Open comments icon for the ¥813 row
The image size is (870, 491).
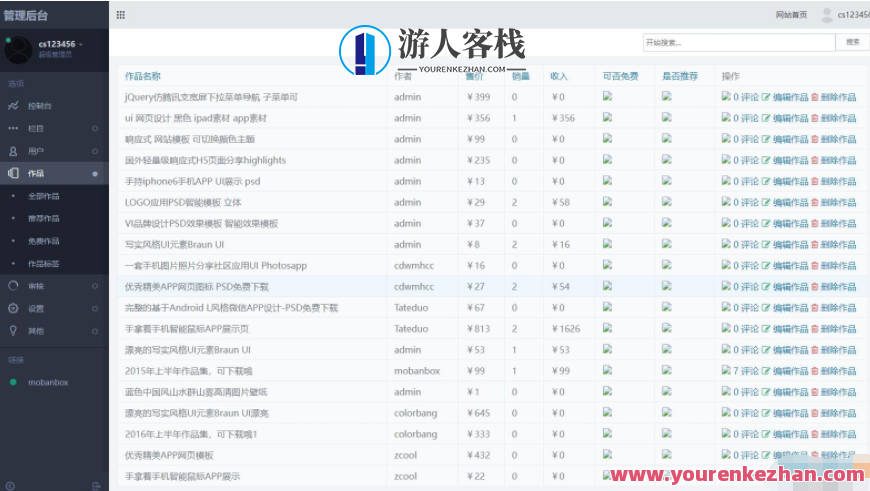point(726,328)
